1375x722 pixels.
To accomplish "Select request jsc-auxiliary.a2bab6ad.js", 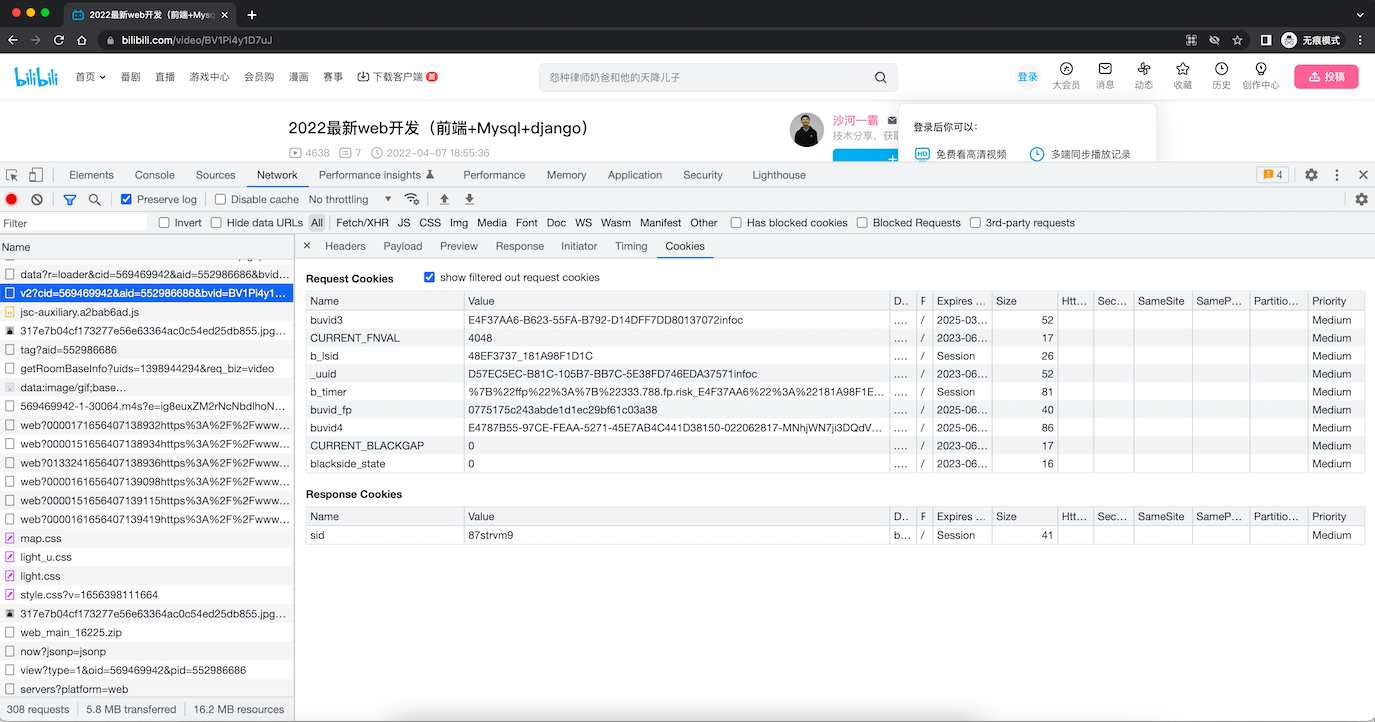I will click(x=147, y=312).
